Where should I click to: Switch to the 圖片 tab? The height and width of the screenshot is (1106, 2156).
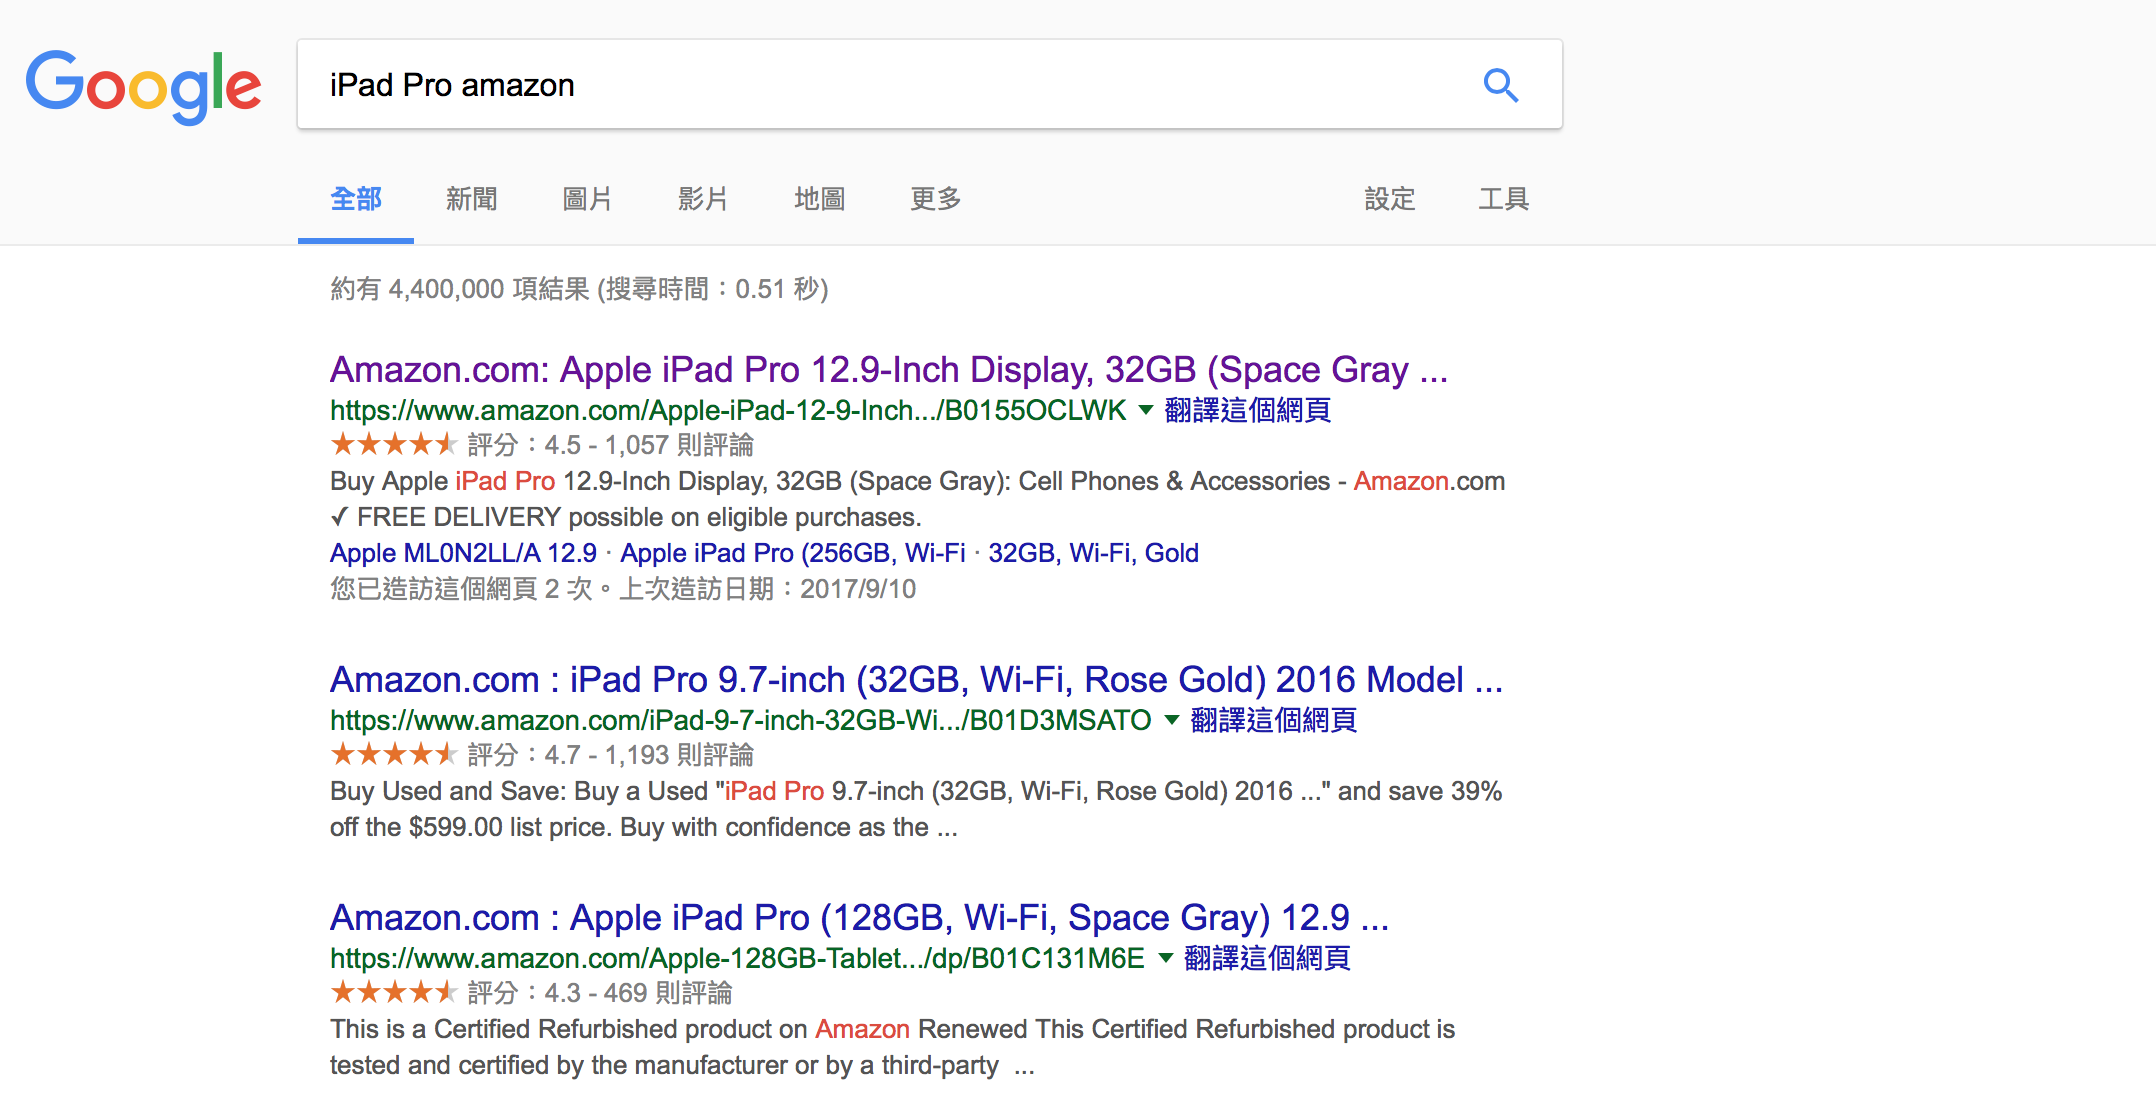587,199
